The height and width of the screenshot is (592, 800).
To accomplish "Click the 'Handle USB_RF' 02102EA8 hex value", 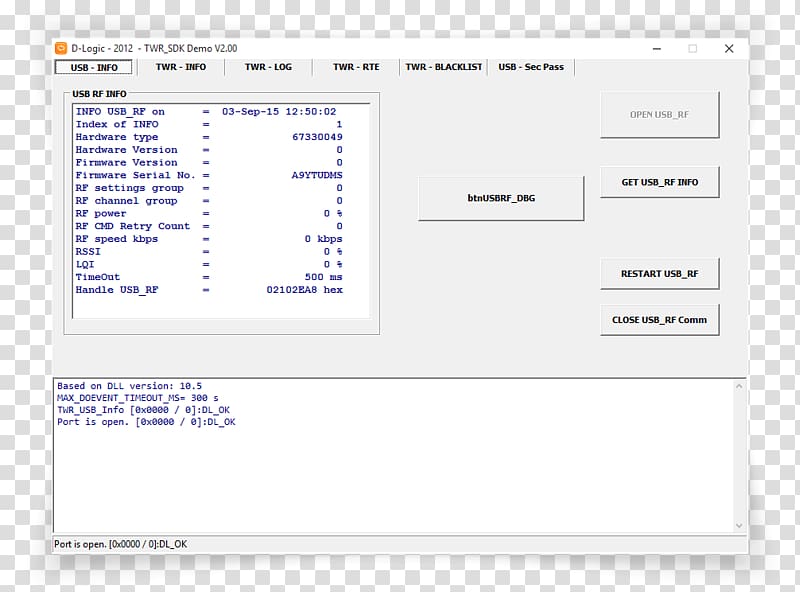I will click(x=305, y=290).
